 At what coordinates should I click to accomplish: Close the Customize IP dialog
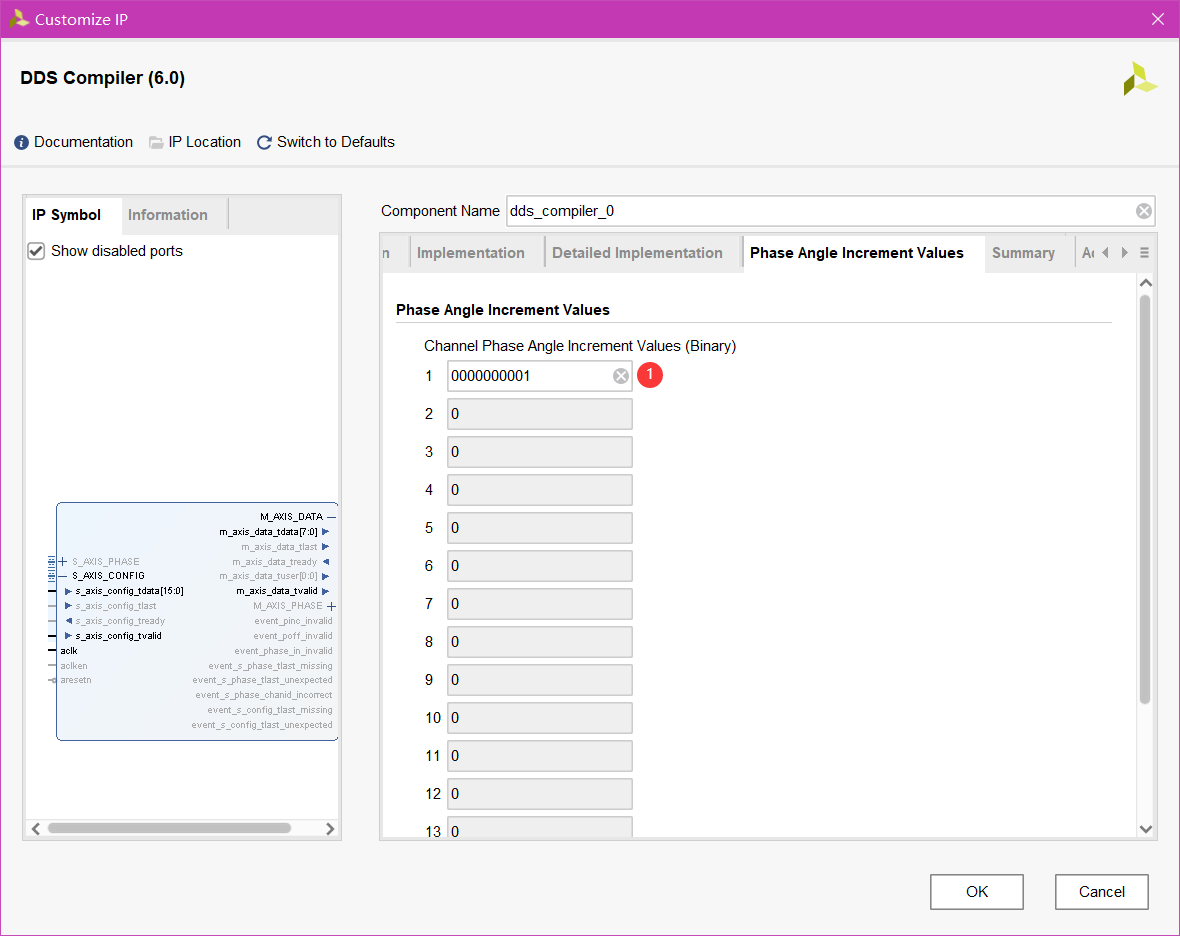(1157, 19)
